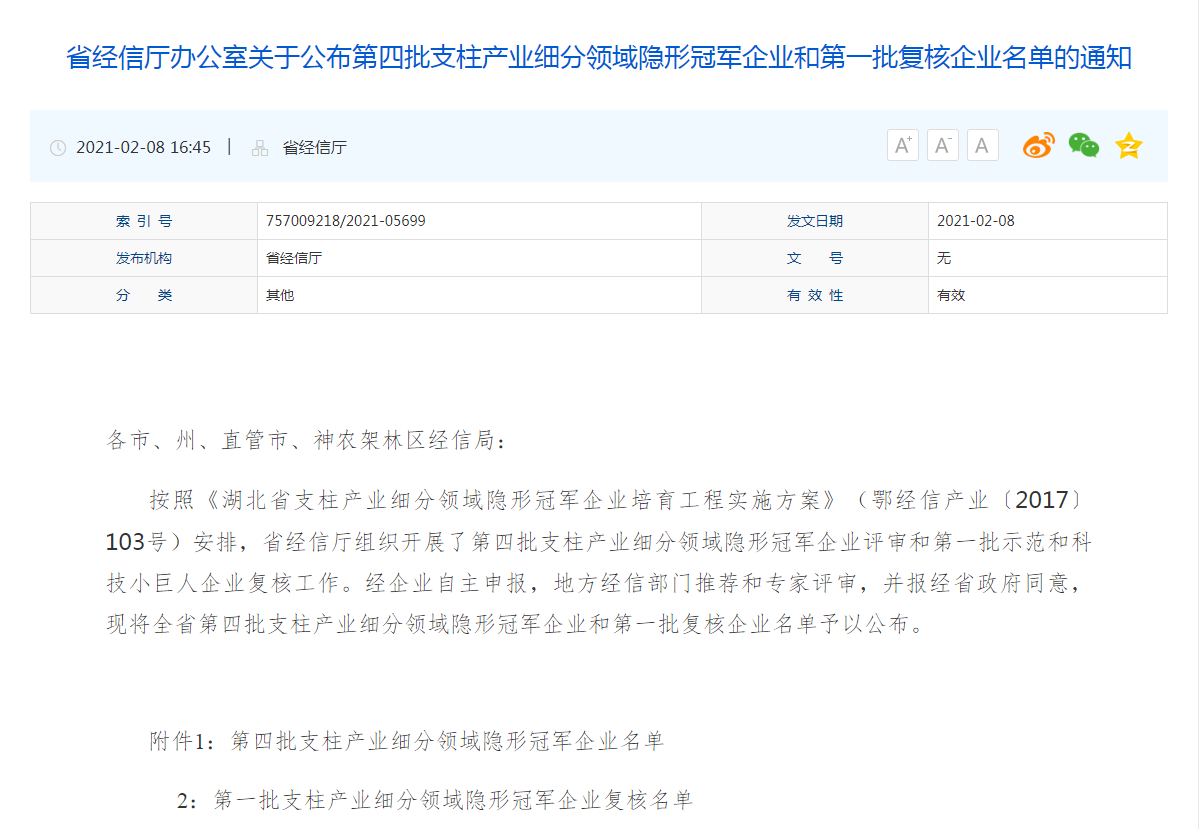The image size is (1199, 829).
Task: Click the 文号 value 无 cell
Action: (x=944, y=258)
